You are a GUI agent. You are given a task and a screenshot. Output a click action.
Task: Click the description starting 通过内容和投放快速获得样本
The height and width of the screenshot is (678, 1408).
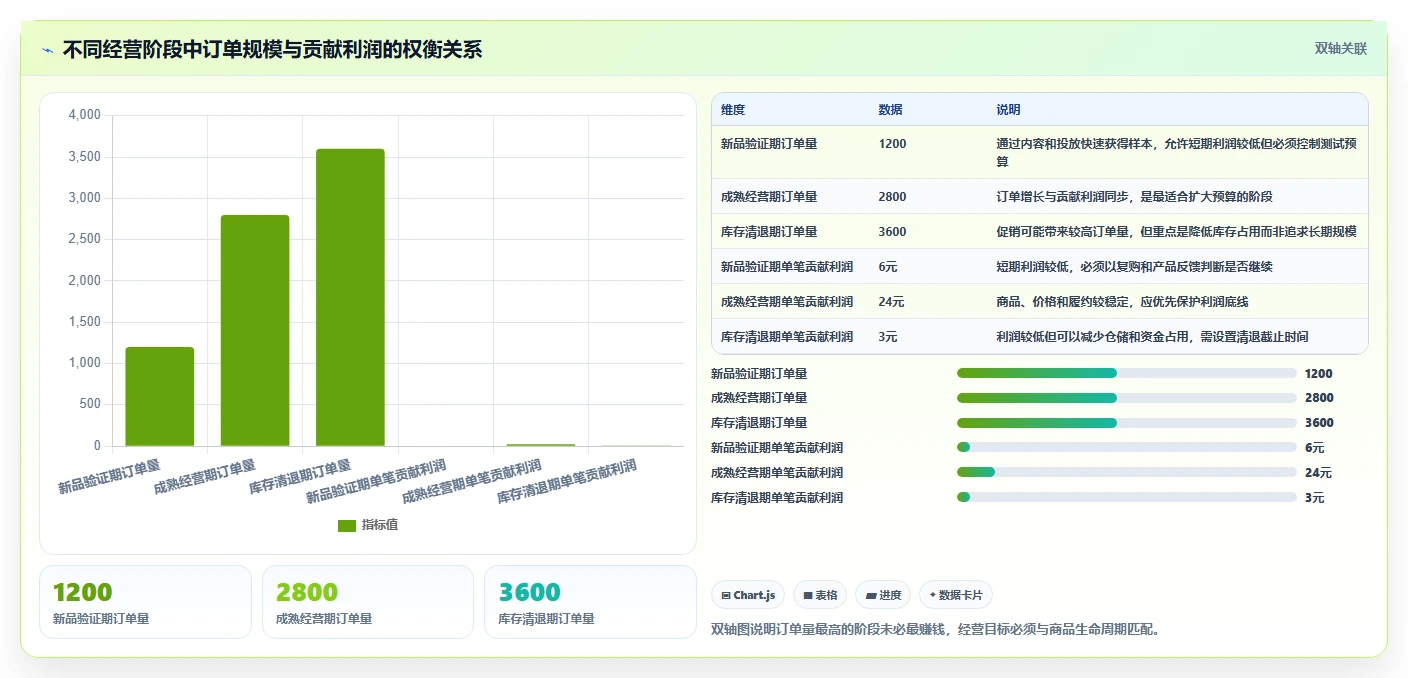pyautogui.click(x=1176, y=152)
